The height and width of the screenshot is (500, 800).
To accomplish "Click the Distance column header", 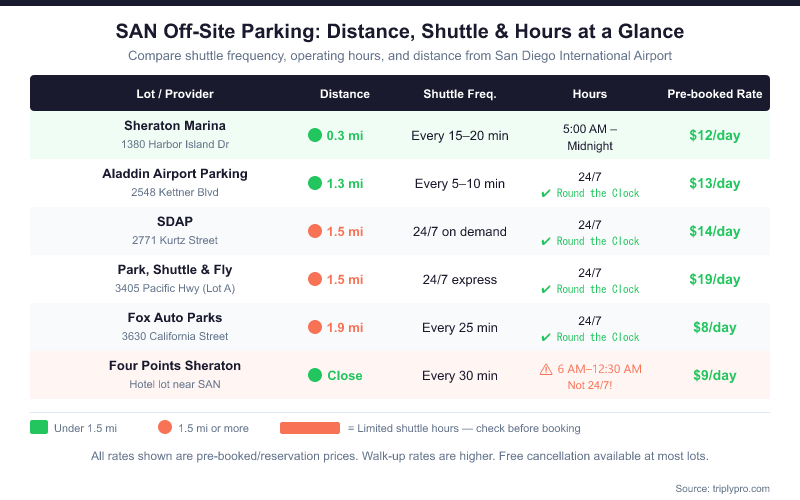I will click(x=345, y=94).
